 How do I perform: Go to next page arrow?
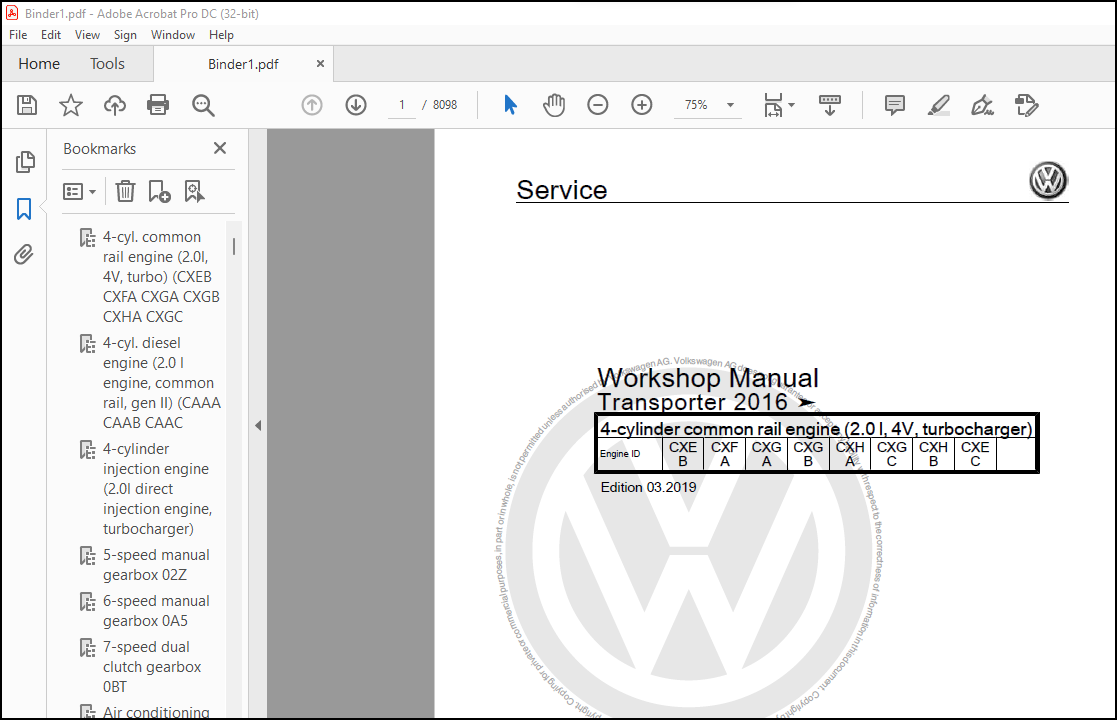(356, 105)
